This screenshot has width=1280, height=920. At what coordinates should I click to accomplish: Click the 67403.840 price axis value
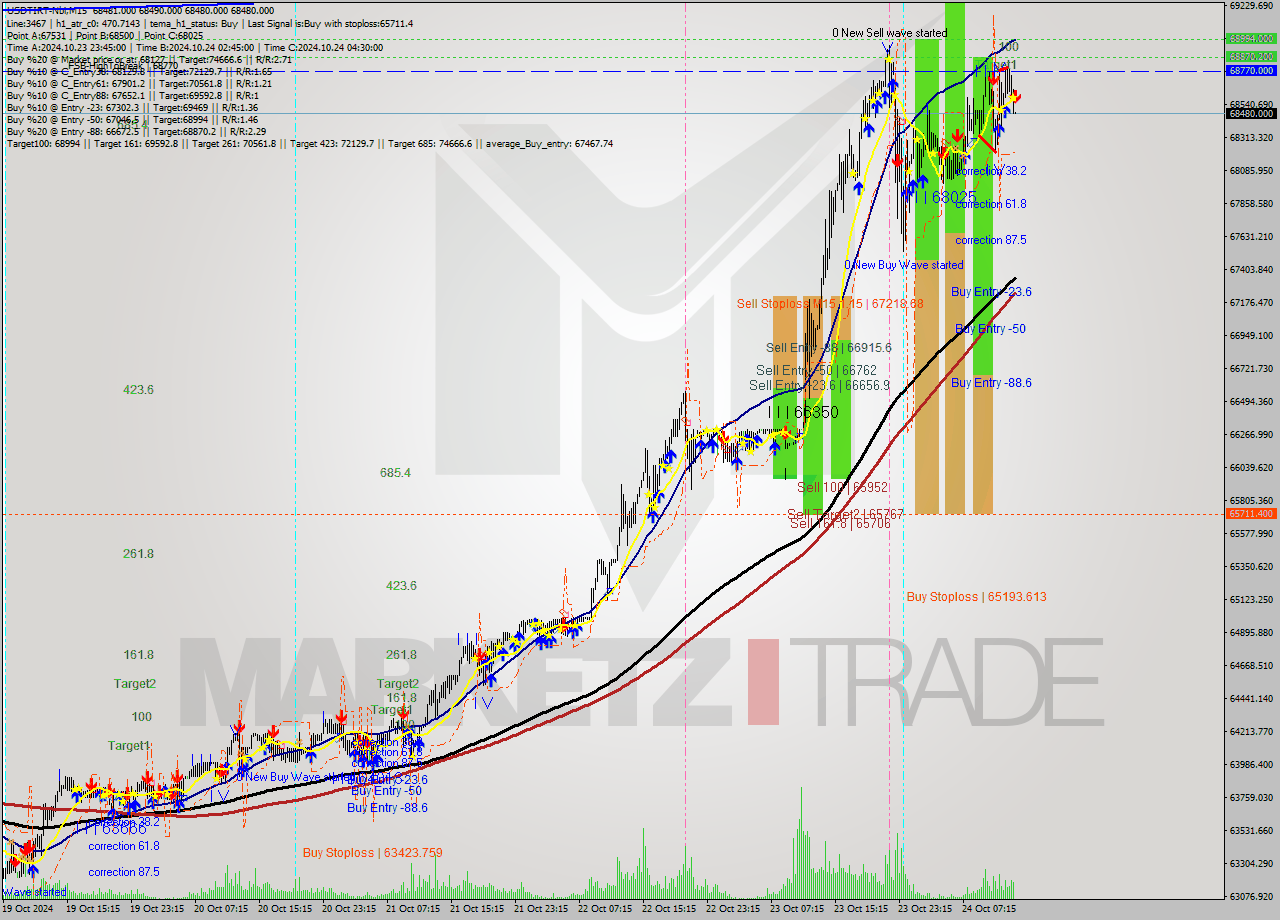click(1251, 269)
